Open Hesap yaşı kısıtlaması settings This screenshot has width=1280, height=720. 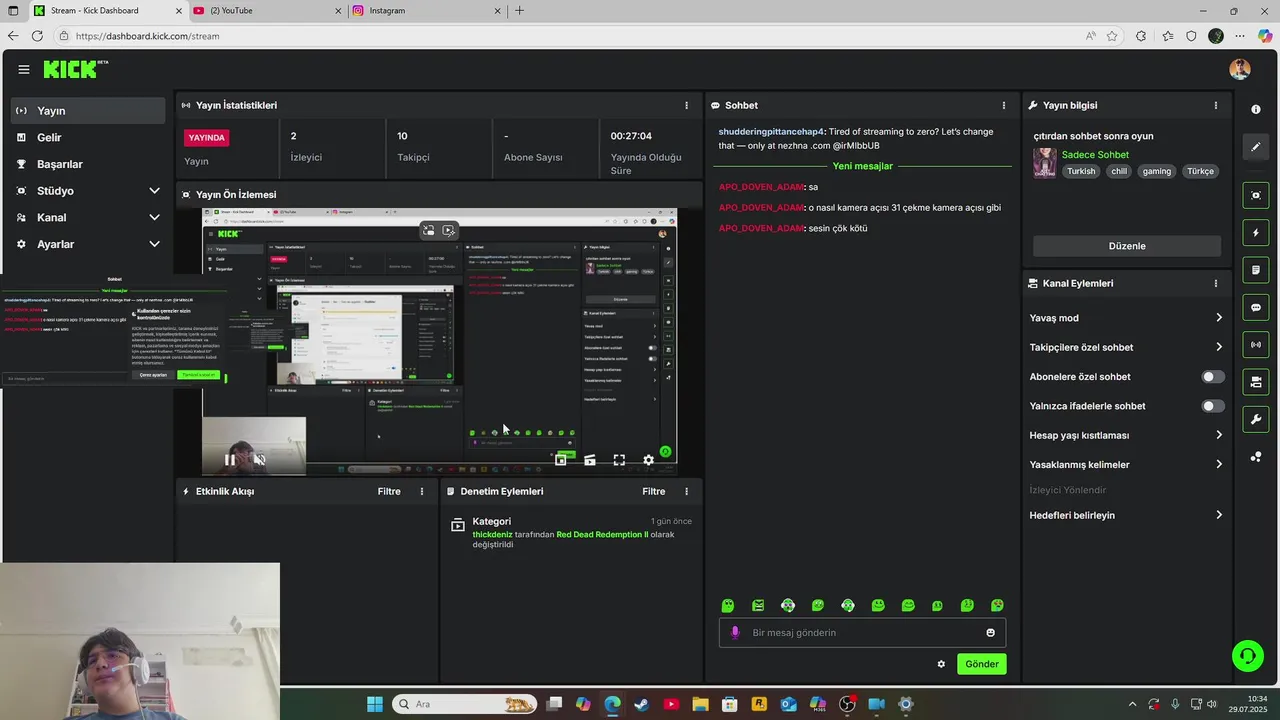(x=1126, y=435)
